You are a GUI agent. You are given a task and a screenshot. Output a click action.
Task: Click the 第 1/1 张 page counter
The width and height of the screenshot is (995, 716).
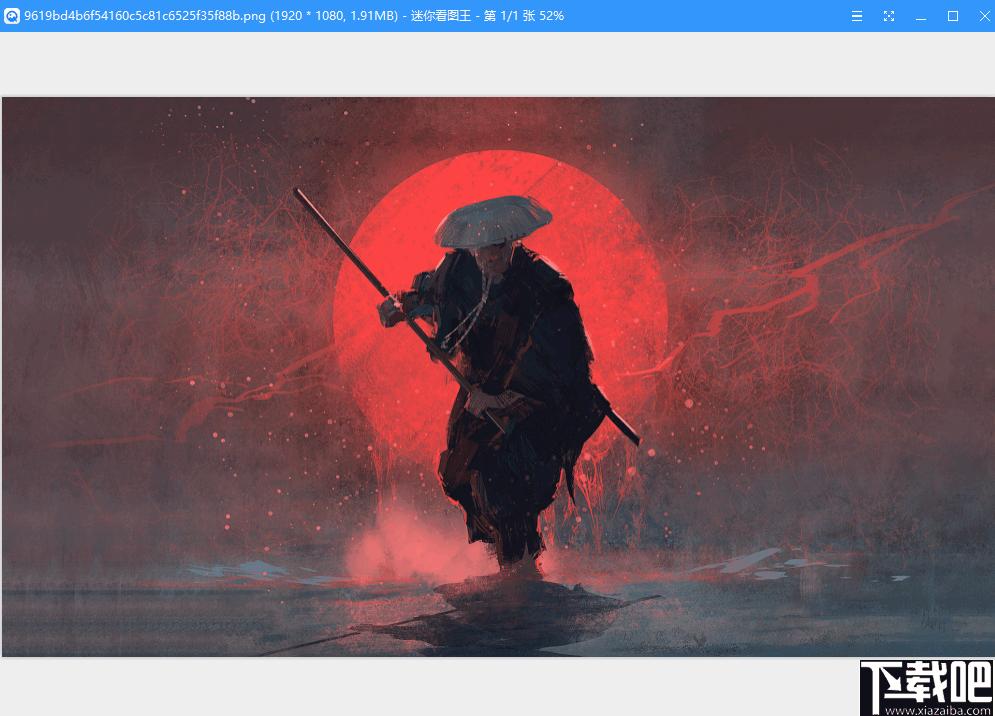(510, 16)
